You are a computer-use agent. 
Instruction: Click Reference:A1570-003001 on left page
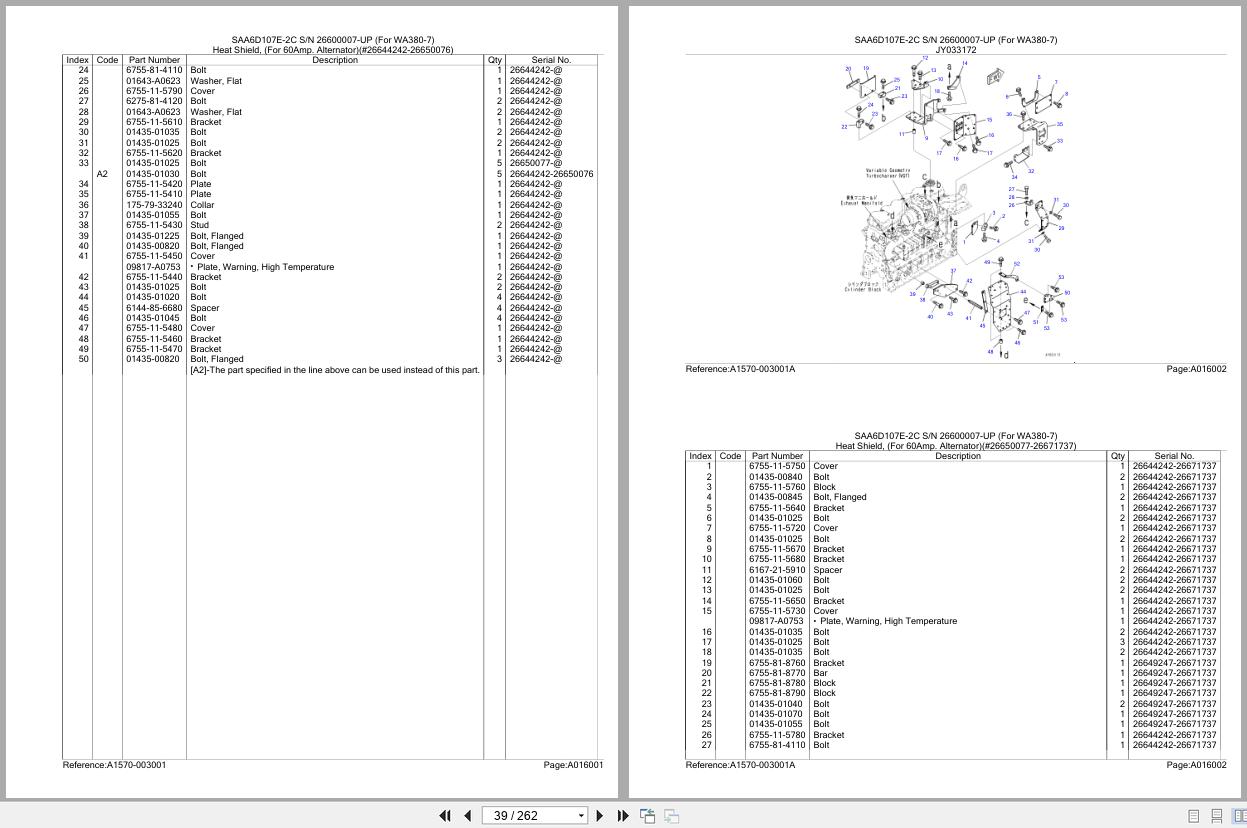point(115,765)
